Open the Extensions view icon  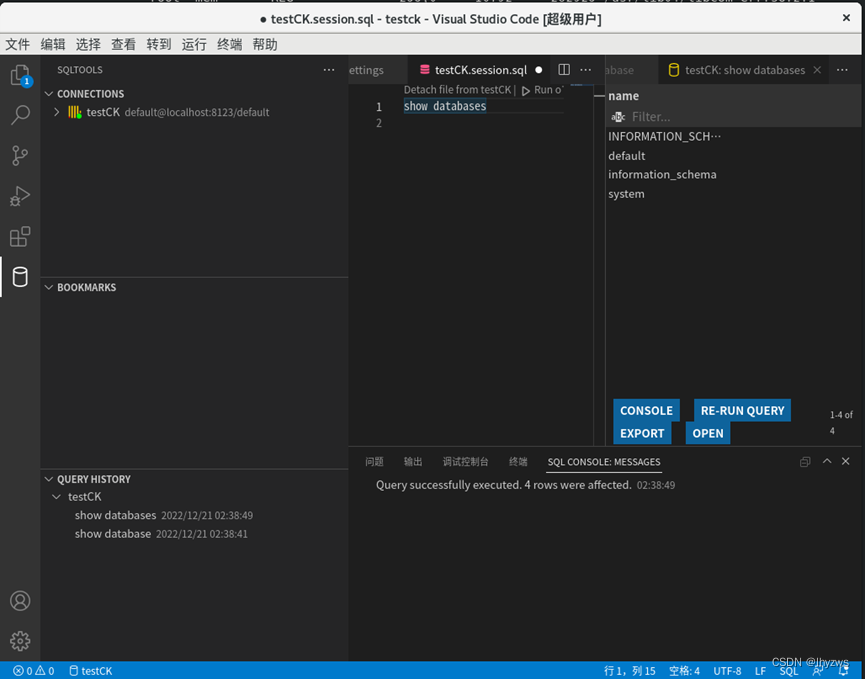click(x=20, y=237)
